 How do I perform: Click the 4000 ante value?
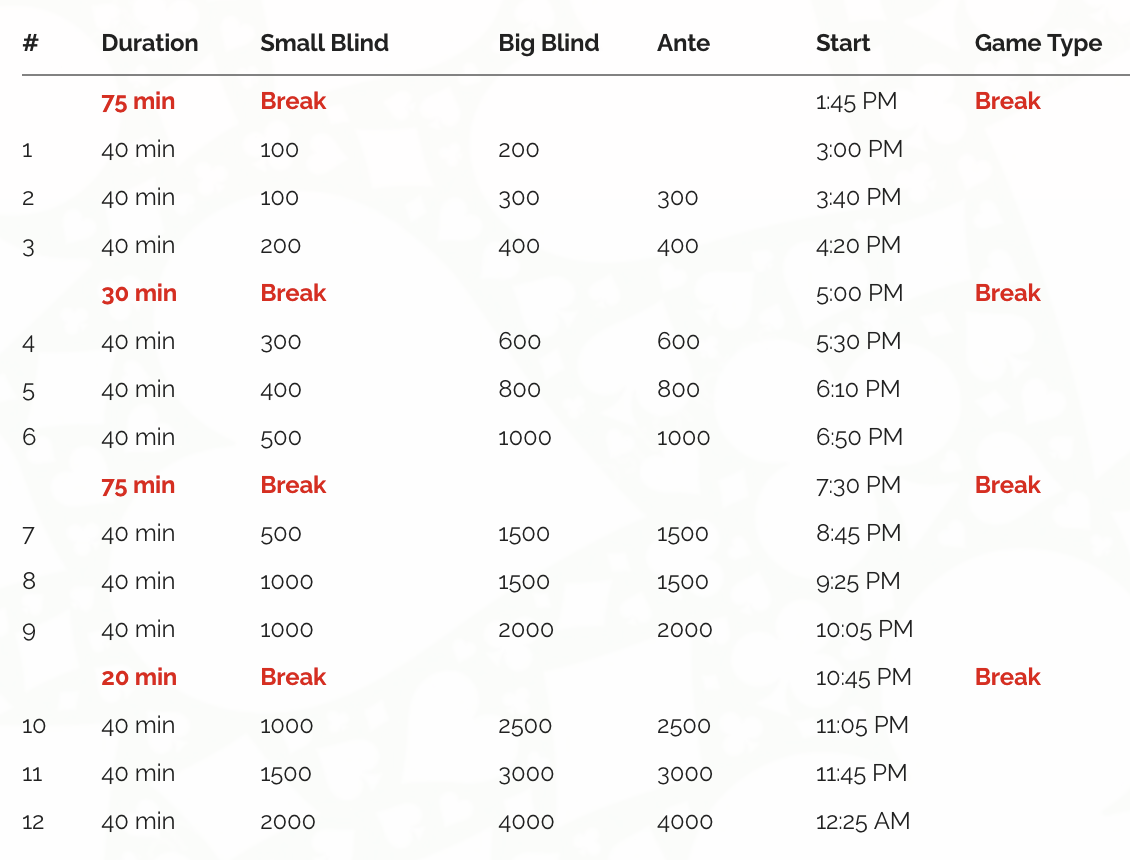685,822
